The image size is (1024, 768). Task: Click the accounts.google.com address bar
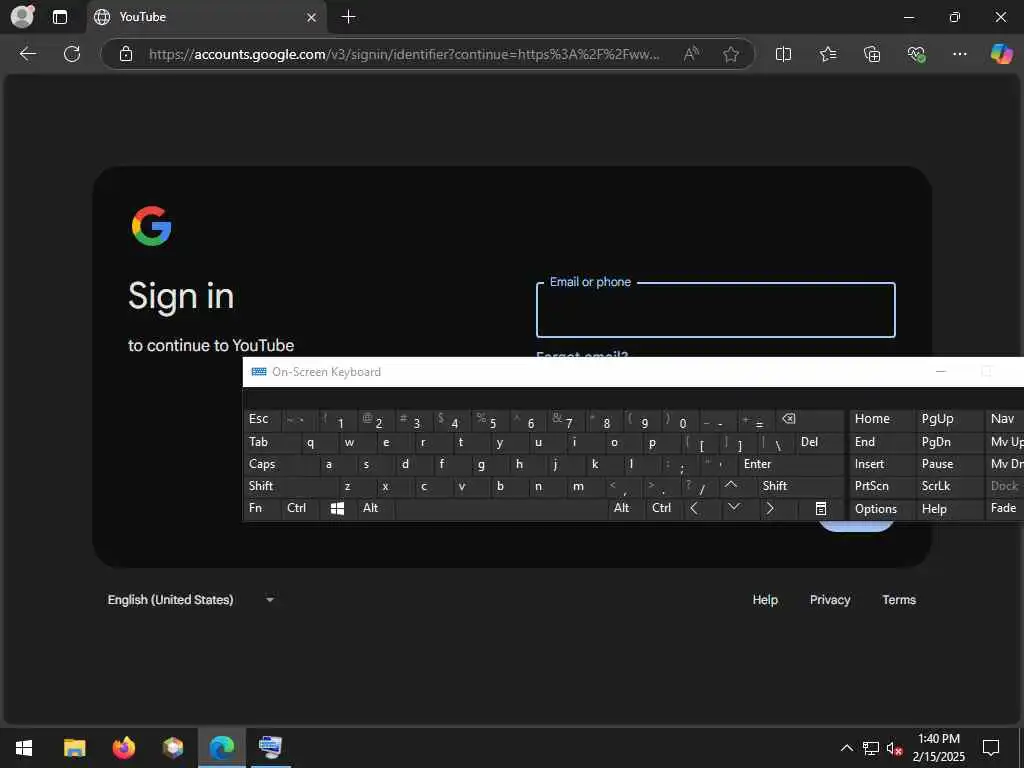pyautogui.click(x=404, y=54)
